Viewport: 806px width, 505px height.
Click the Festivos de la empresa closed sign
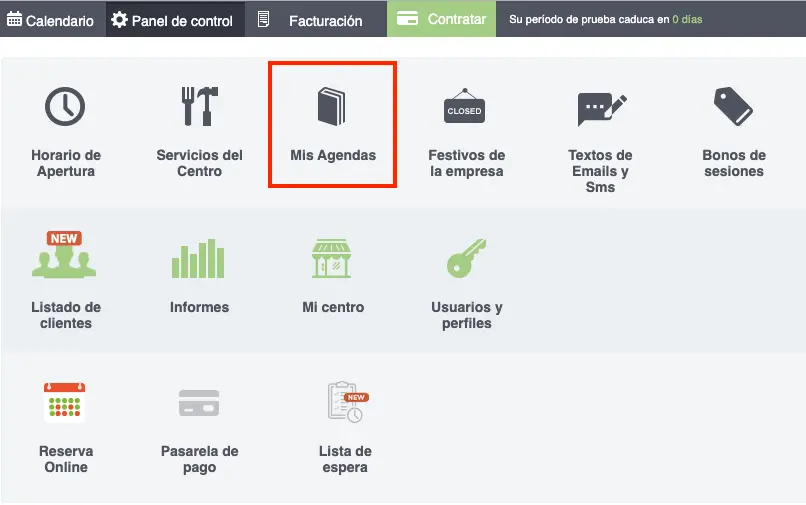pos(465,106)
